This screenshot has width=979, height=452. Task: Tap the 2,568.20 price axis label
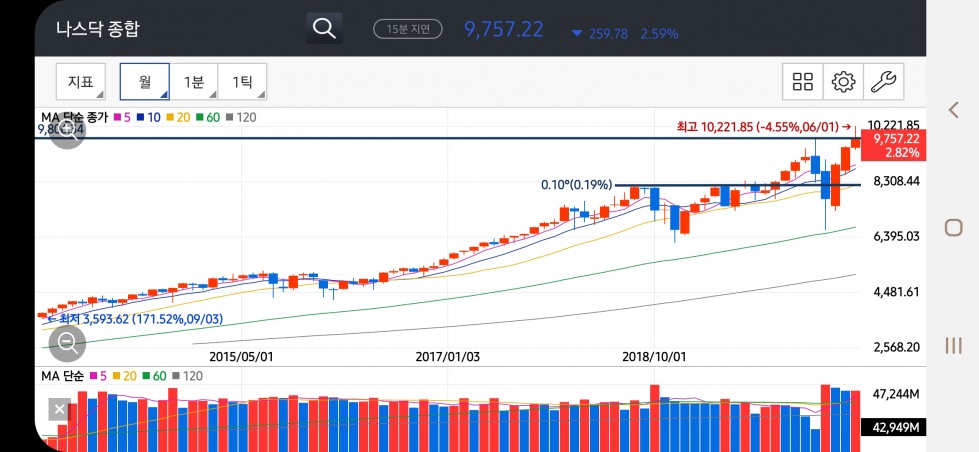(x=897, y=347)
